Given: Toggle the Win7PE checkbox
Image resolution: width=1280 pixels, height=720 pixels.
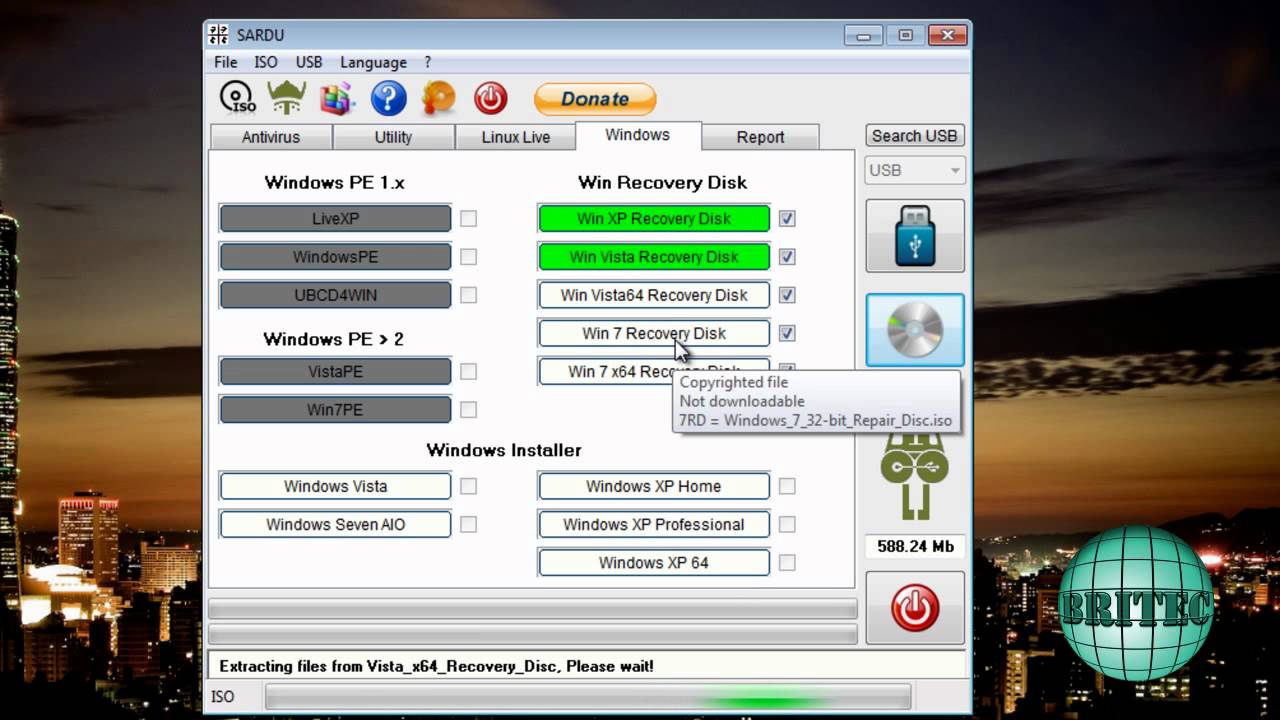Looking at the screenshot, I should [468, 410].
